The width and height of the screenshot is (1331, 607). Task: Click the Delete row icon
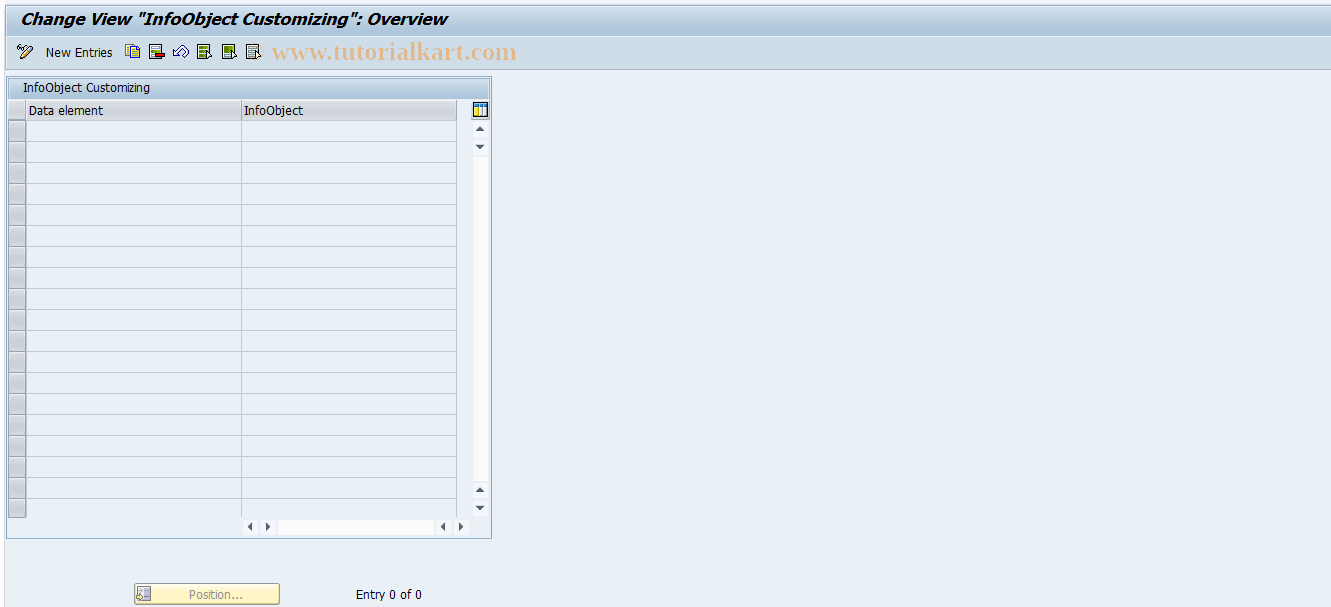point(157,52)
